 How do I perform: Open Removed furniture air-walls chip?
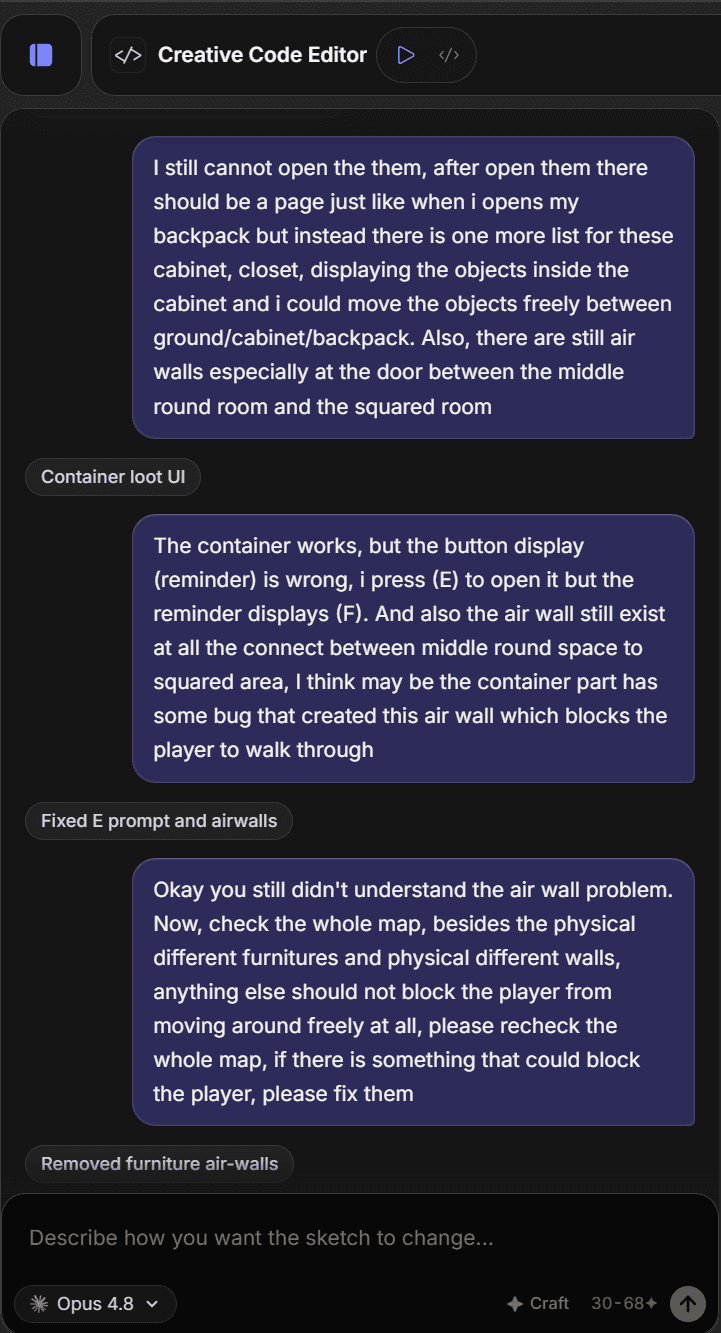pyautogui.click(x=159, y=1164)
